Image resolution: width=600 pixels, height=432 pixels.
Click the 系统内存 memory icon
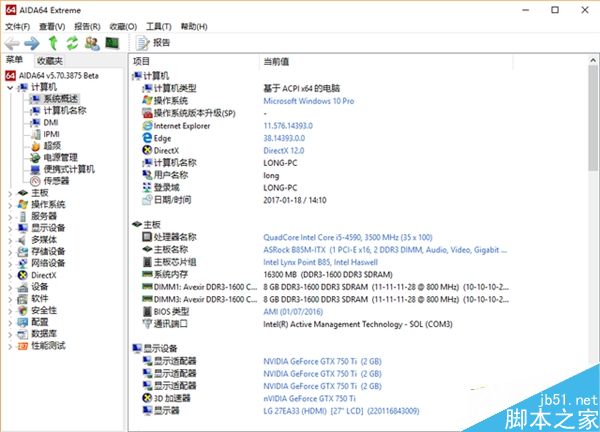pos(147,274)
